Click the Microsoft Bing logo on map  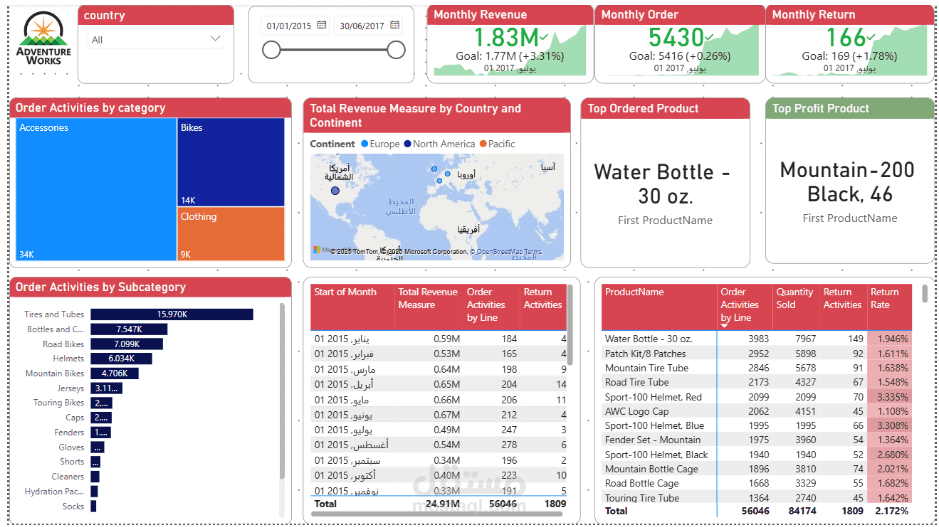pos(318,250)
